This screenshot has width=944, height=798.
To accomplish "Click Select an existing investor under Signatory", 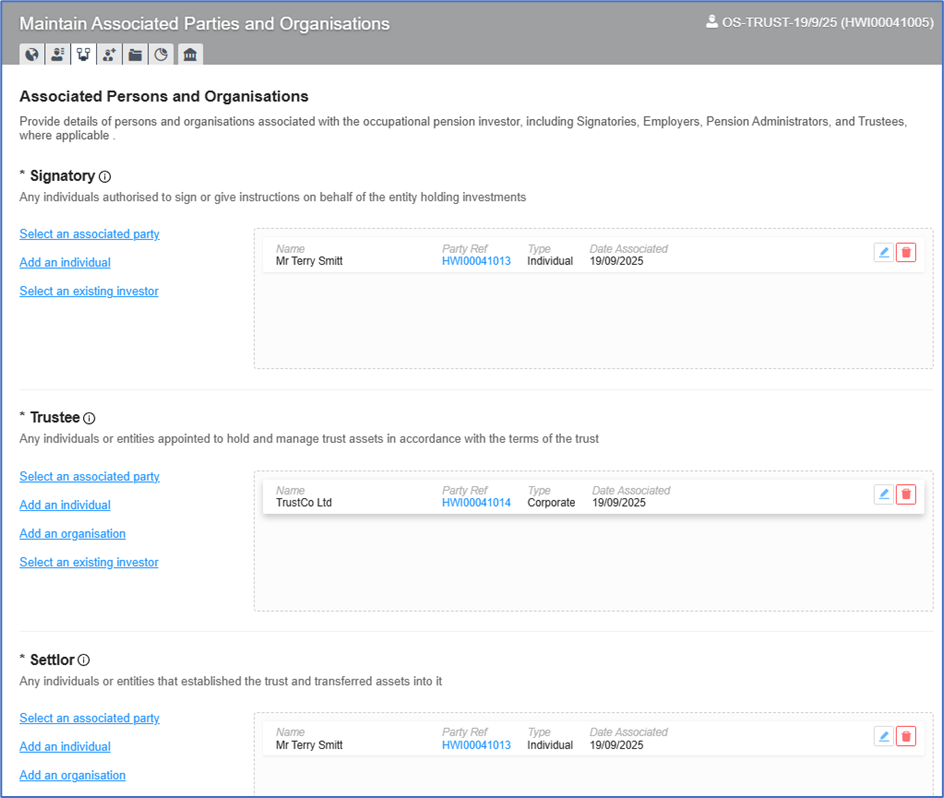I will click(x=89, y=291).
